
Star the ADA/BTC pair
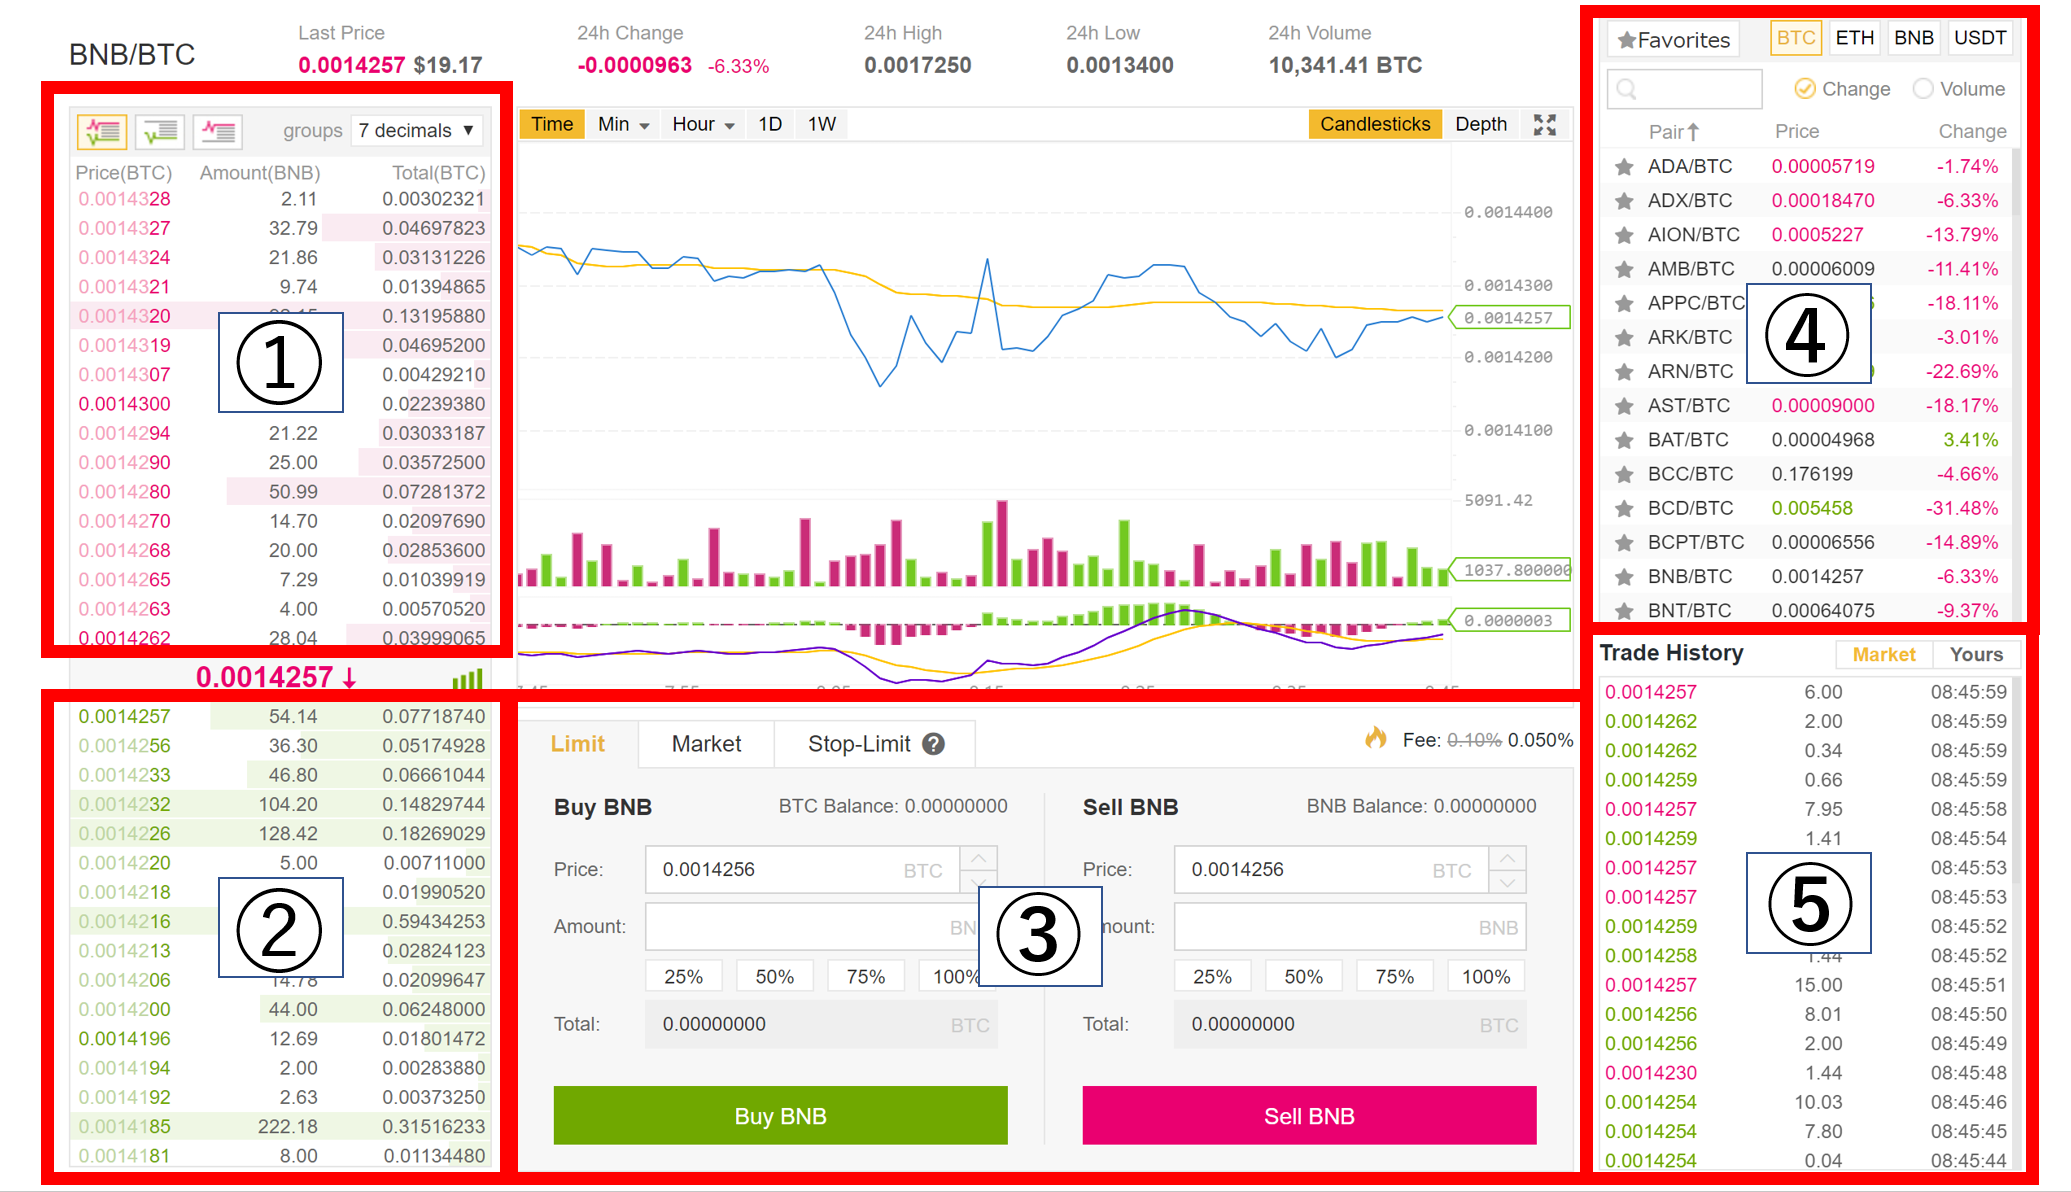pyautogui.click(x=1625, y=167)
